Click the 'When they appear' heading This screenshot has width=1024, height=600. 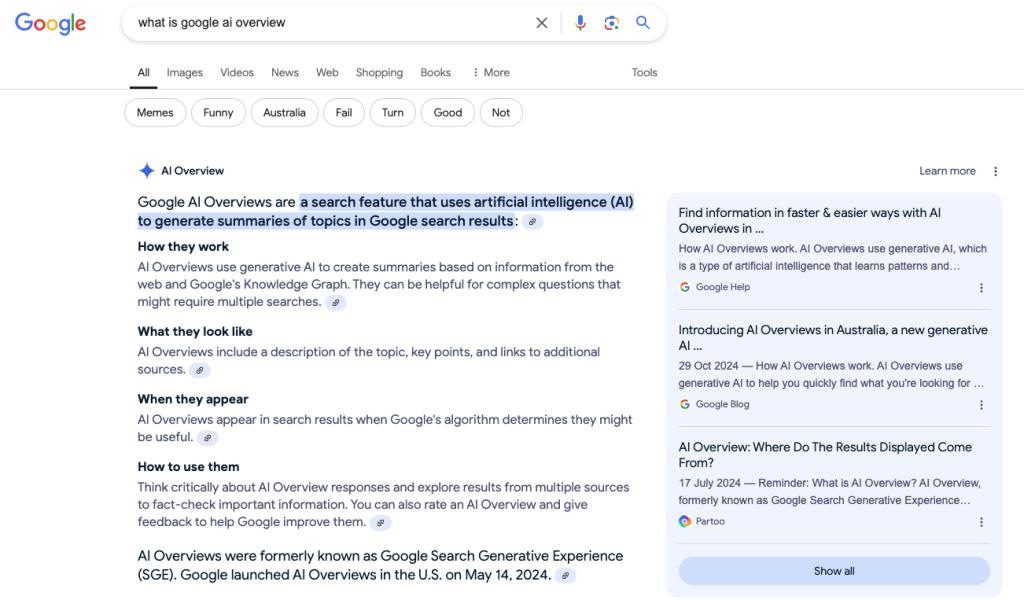pos(193,400)
